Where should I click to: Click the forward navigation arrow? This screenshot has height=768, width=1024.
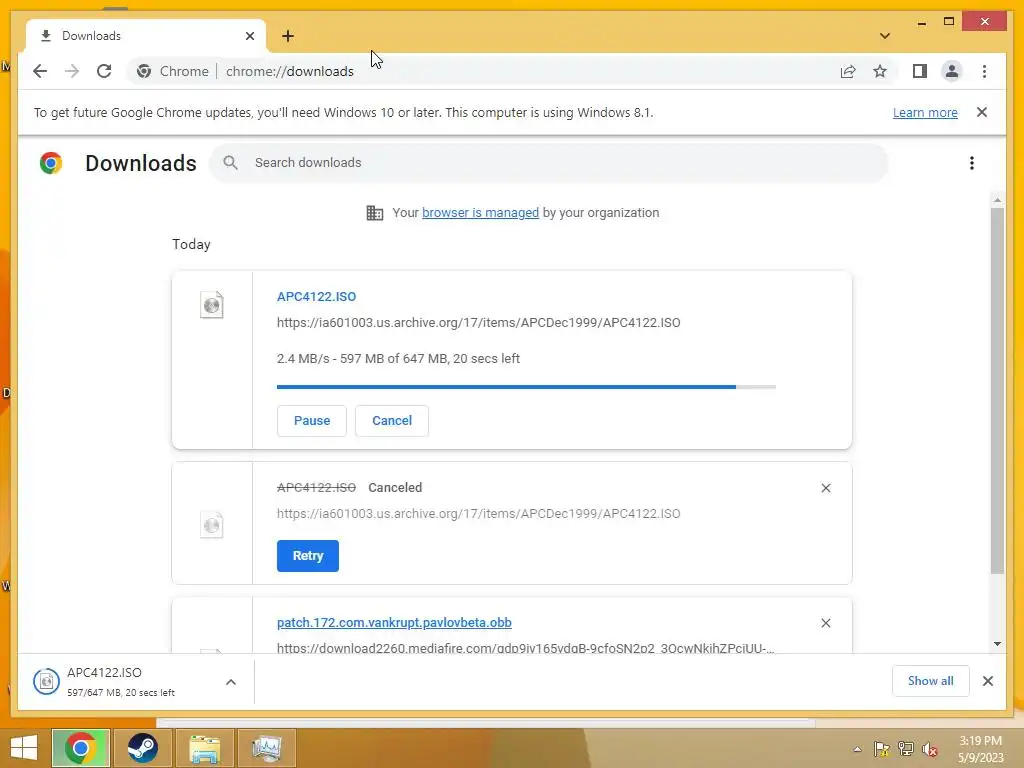tap(72, 71)
